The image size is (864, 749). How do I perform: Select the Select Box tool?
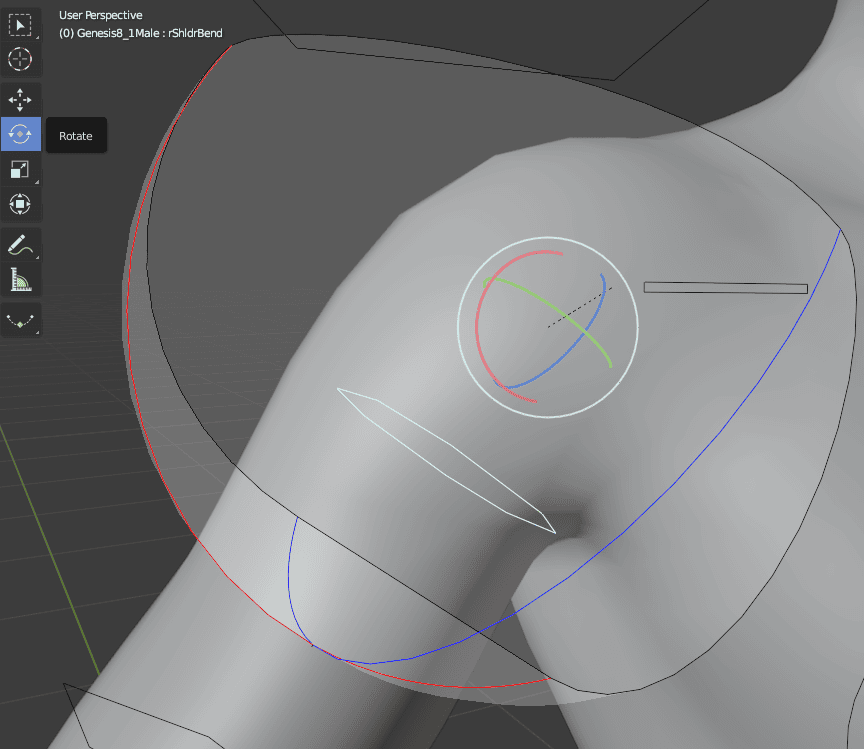tap(21, 25)
